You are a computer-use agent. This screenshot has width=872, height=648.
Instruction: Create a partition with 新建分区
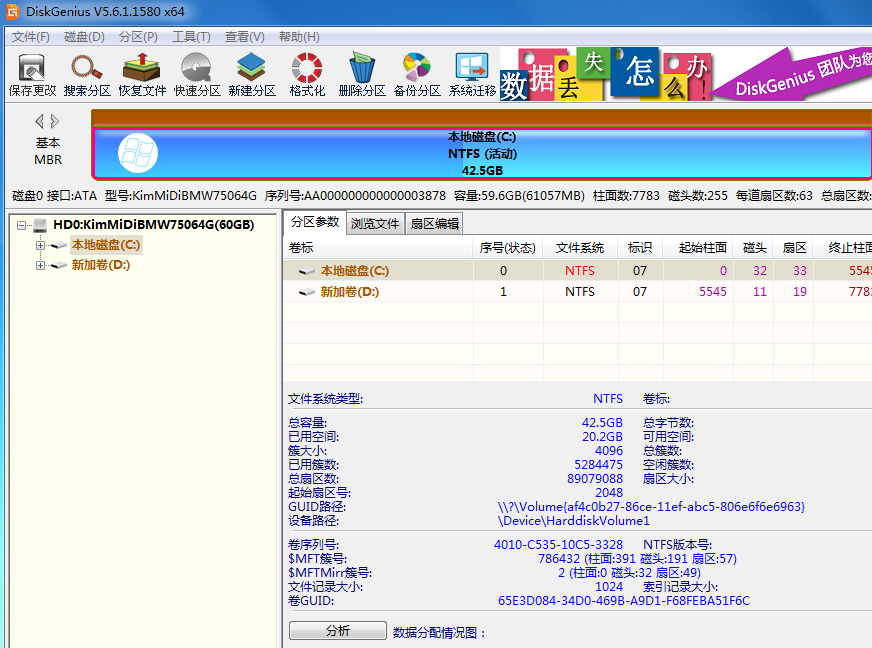click(x=252, y=75)
